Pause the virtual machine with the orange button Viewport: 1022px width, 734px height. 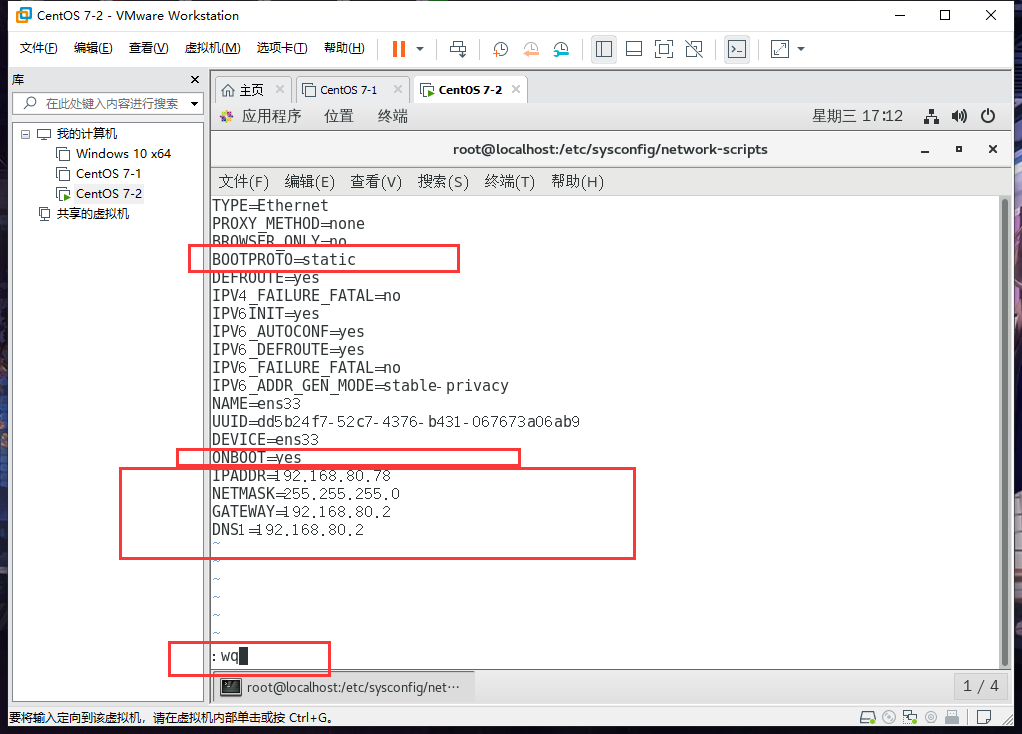coord(399,49)
